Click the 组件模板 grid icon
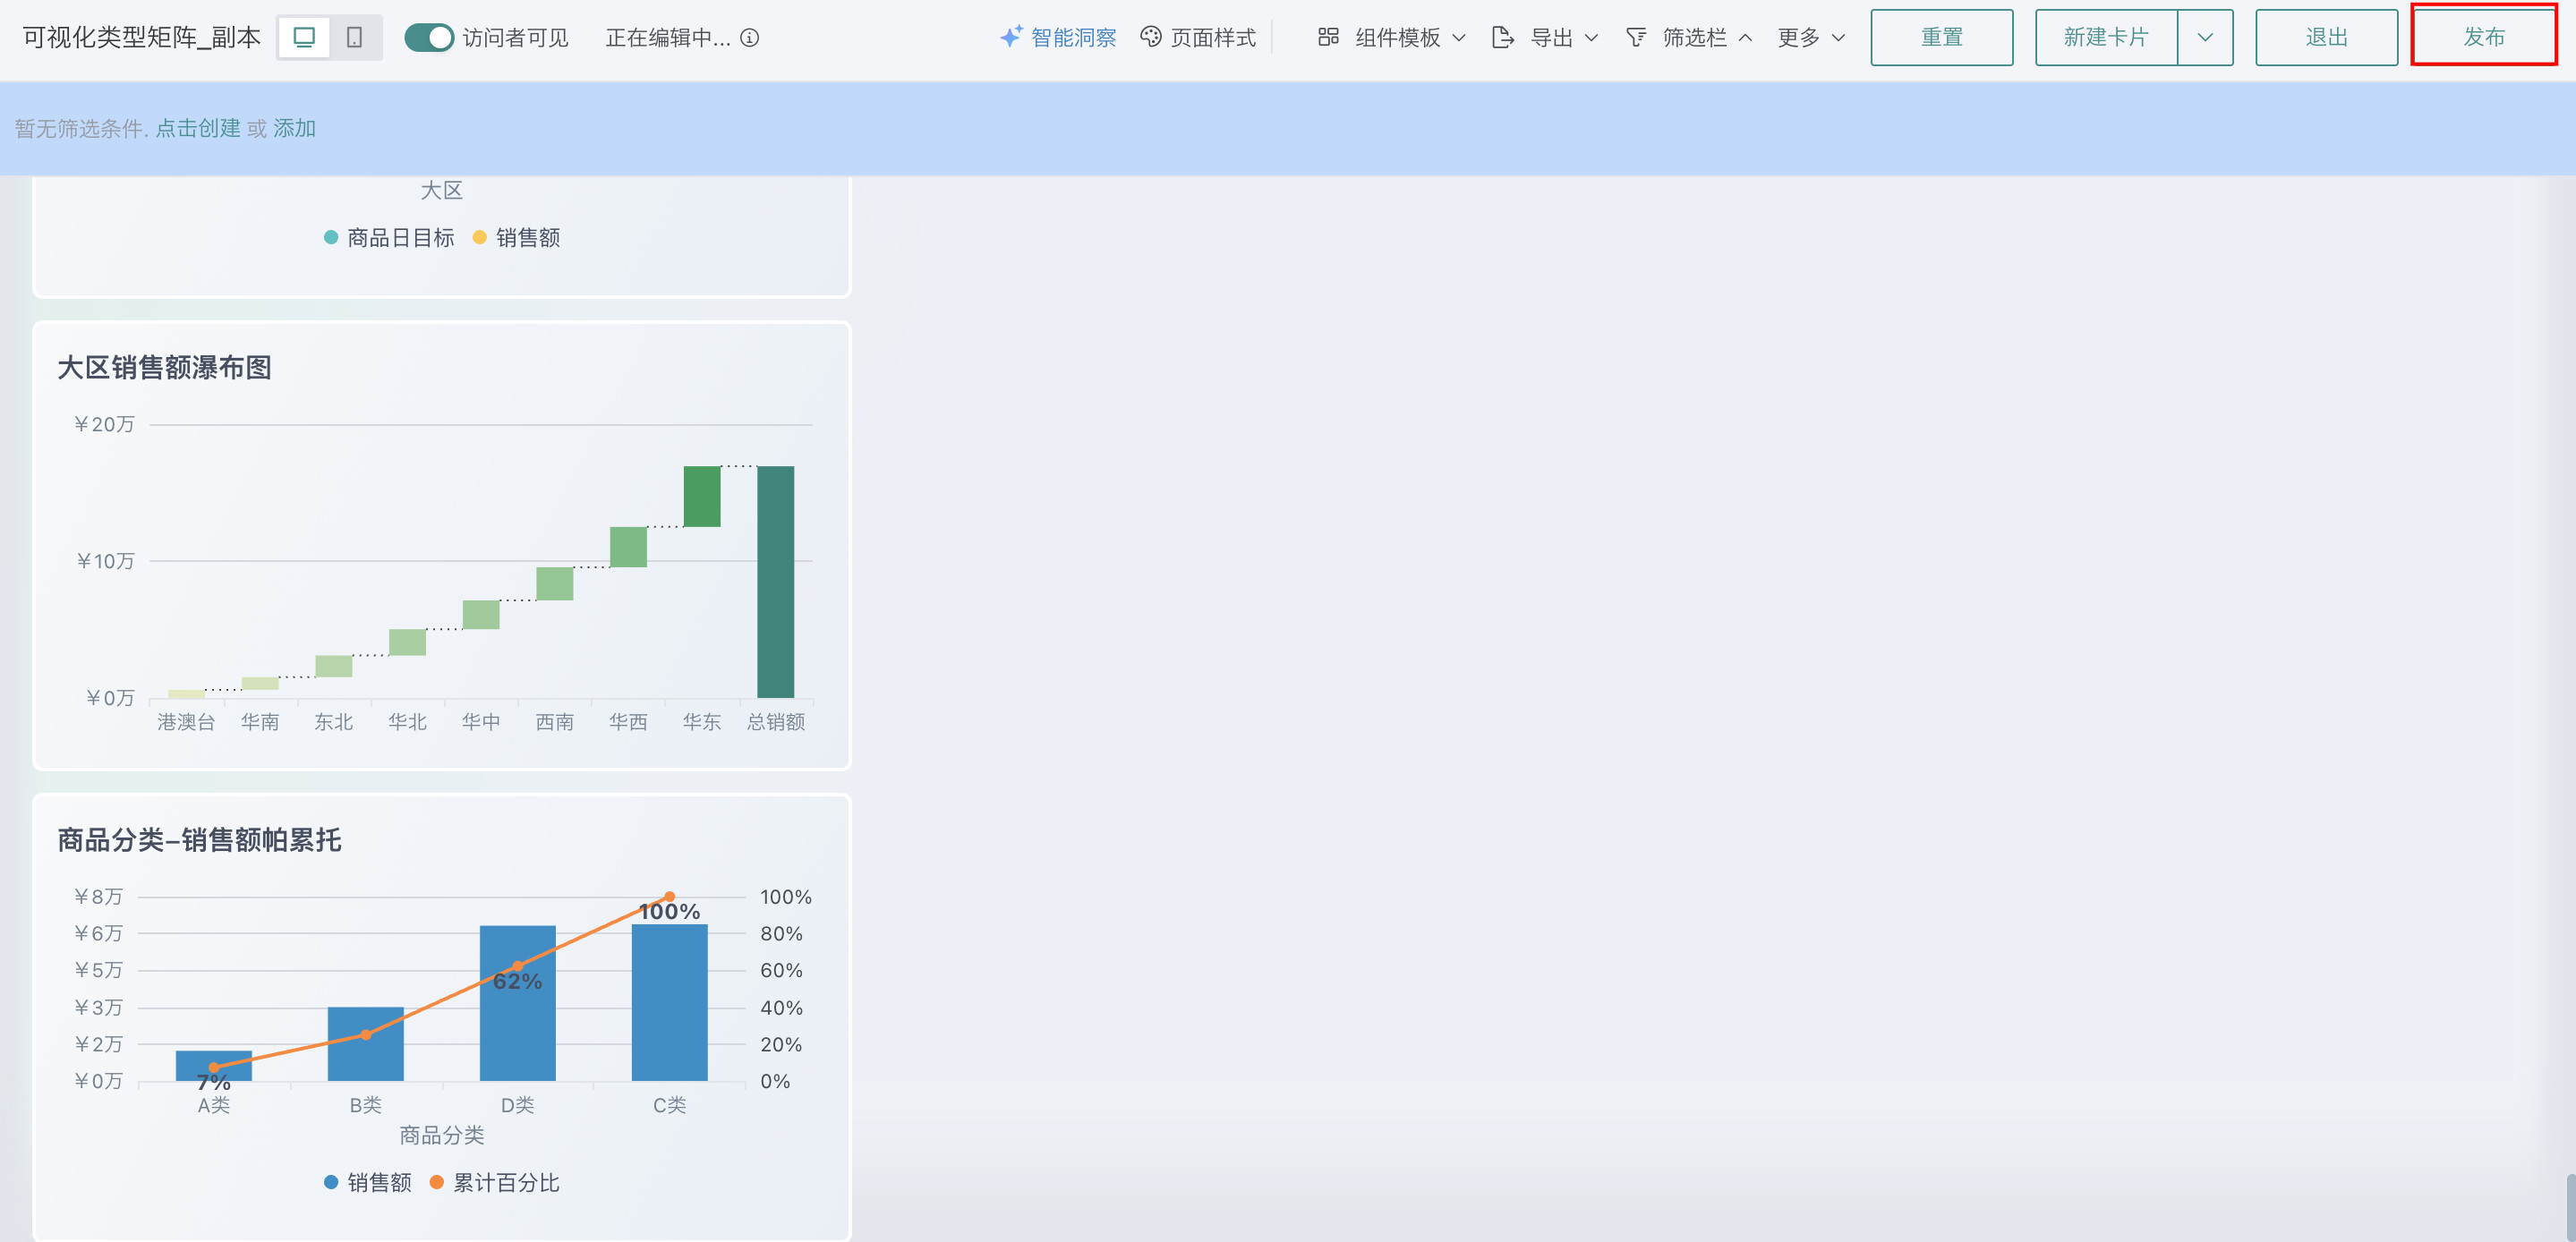 click(1328, 37)
